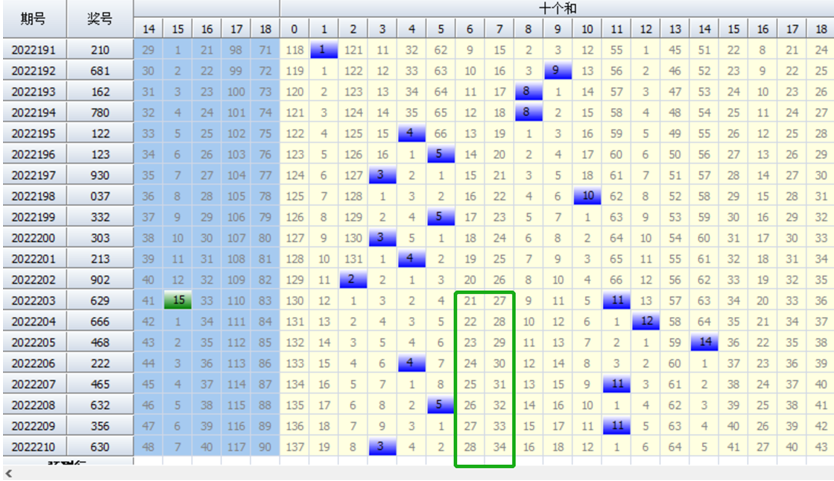Click blue highlighted 2 in row 2022202
Screen dimensions: 834x481
[x=353, y=279]
